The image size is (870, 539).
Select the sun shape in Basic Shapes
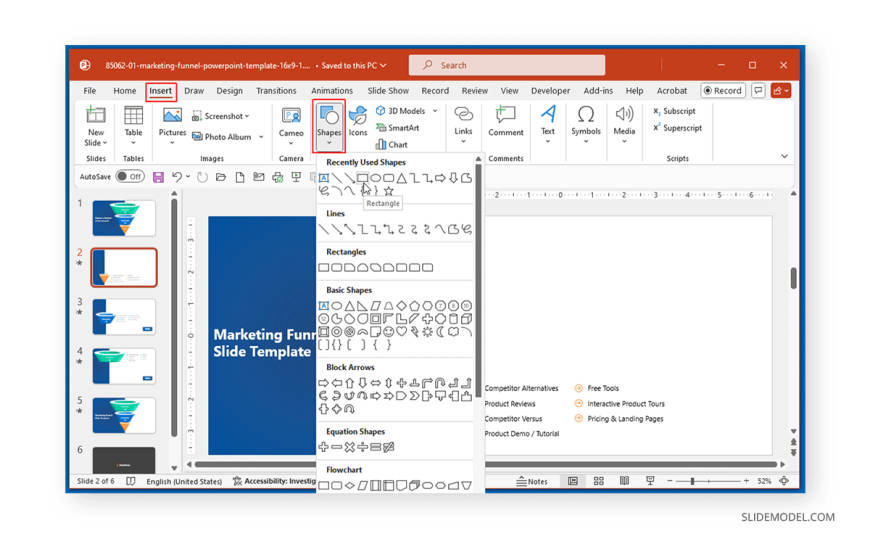[x=427, y=332]
